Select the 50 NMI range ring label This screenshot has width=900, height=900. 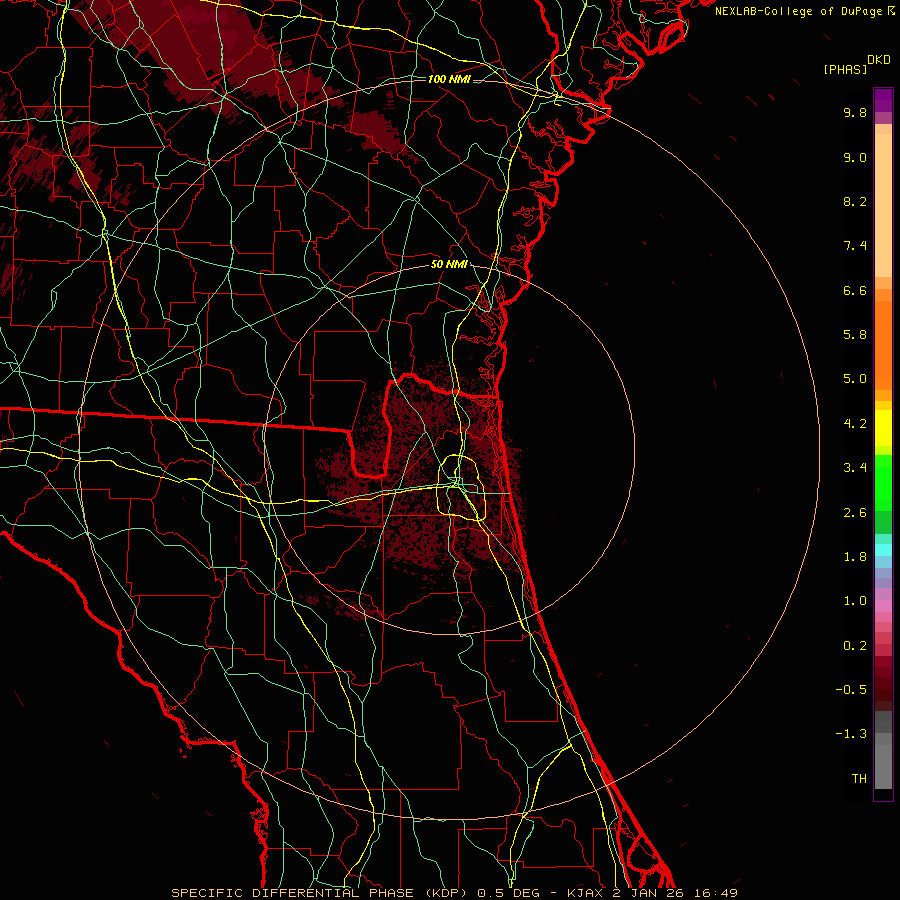(x=449, y=265)
